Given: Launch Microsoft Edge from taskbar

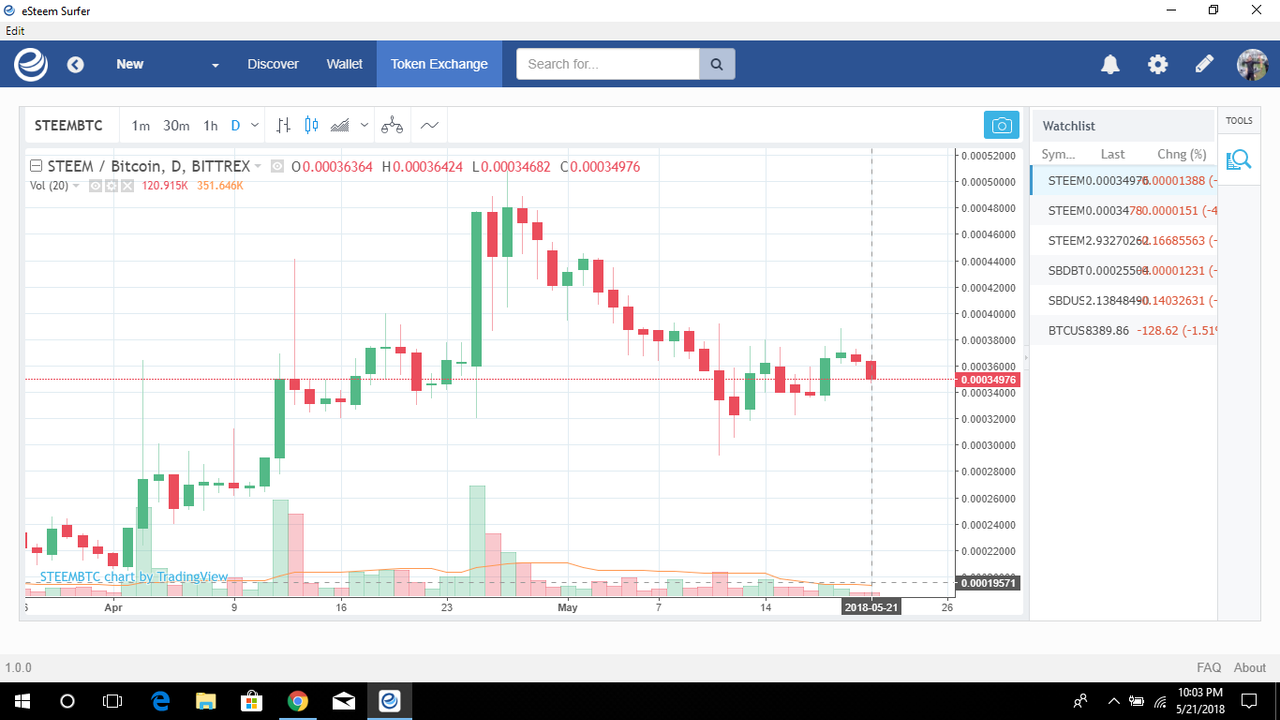Looking at the screenshot, I should point(160,701).
